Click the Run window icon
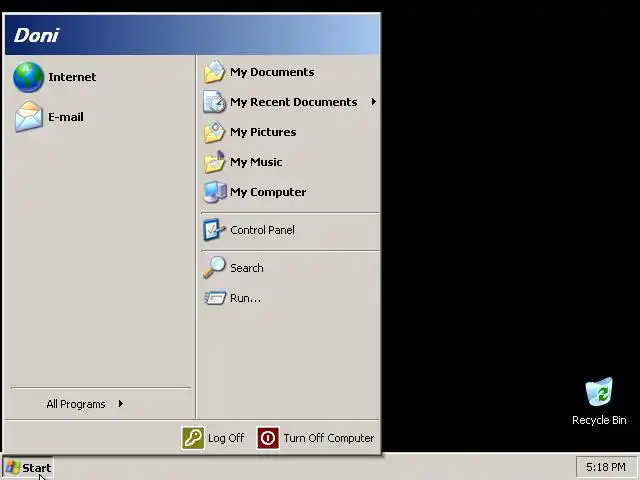This screenshot has height=480, width=640. coord(215,298)
